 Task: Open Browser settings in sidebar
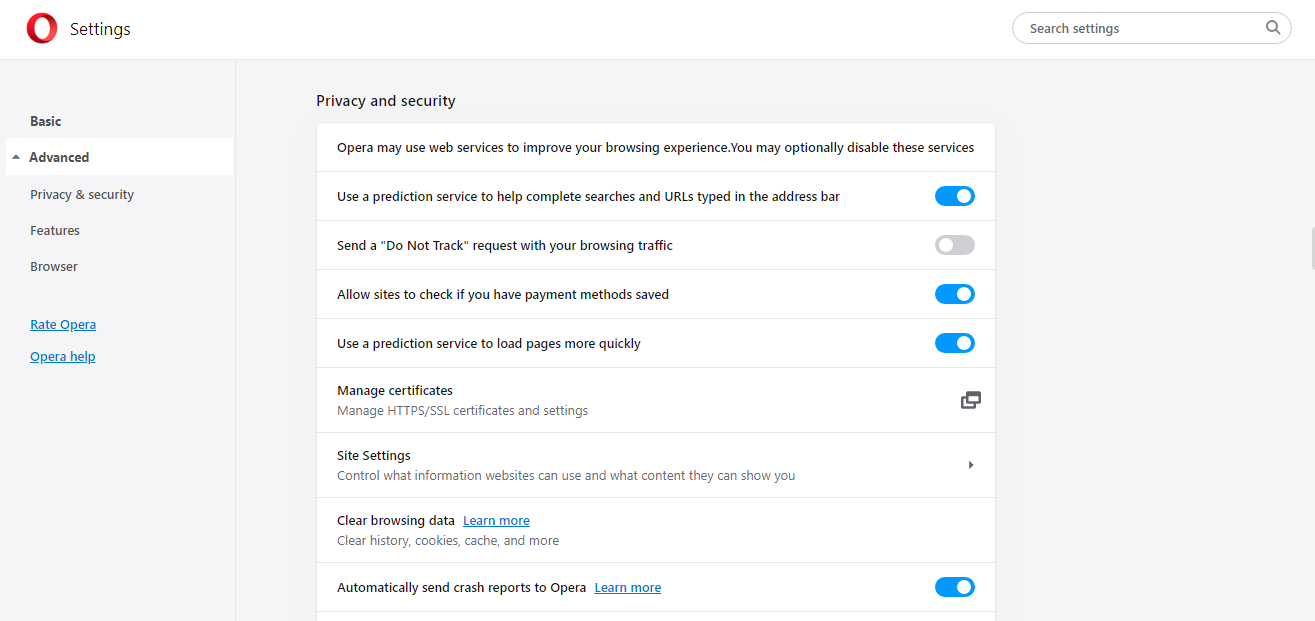[x=54, y=267]
